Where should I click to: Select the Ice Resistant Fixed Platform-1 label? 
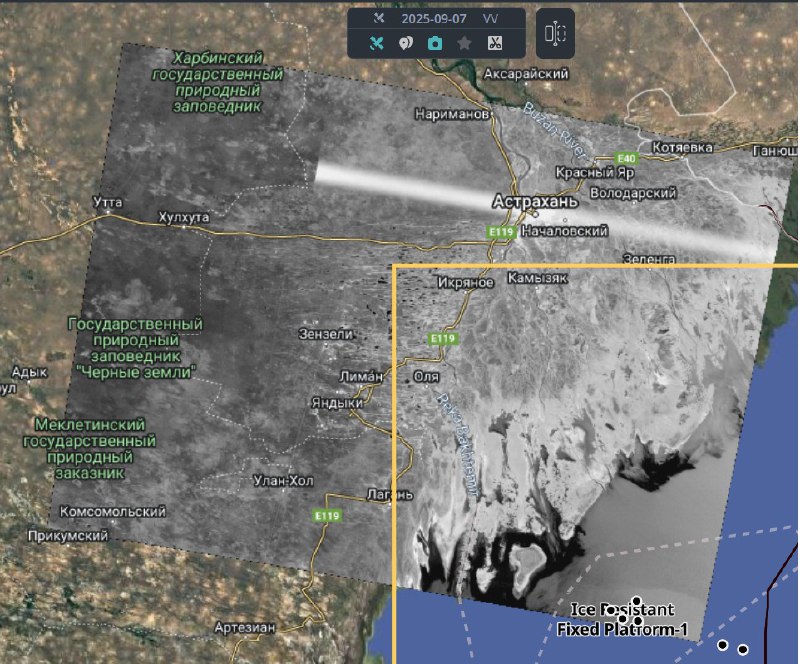[622, 619]
